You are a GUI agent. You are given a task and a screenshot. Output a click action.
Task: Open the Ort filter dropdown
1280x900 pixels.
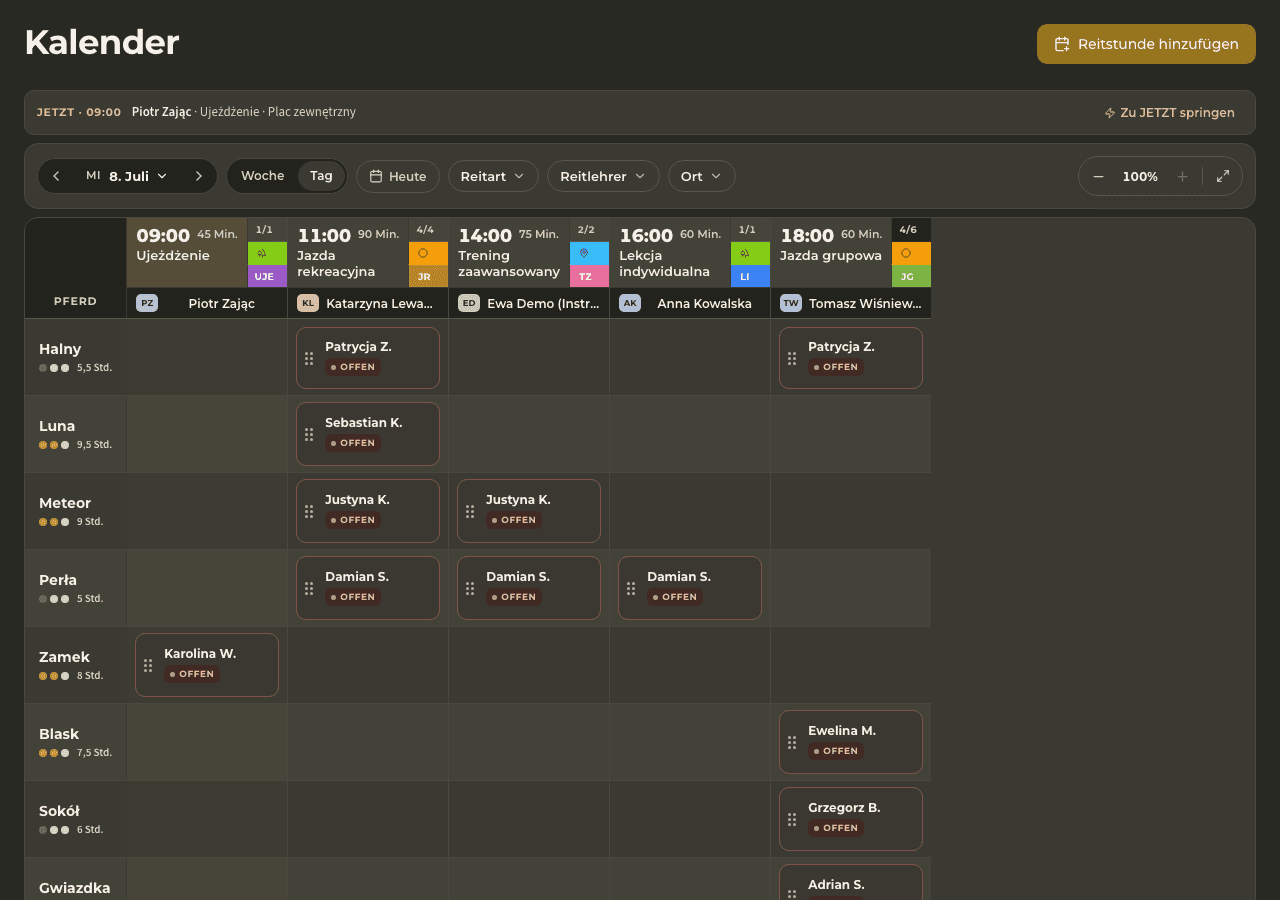tap(701, 176)
